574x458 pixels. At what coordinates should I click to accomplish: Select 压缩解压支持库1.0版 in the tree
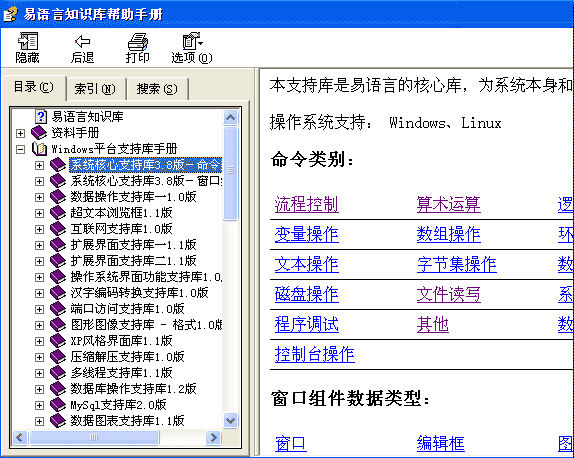[127, 357]
